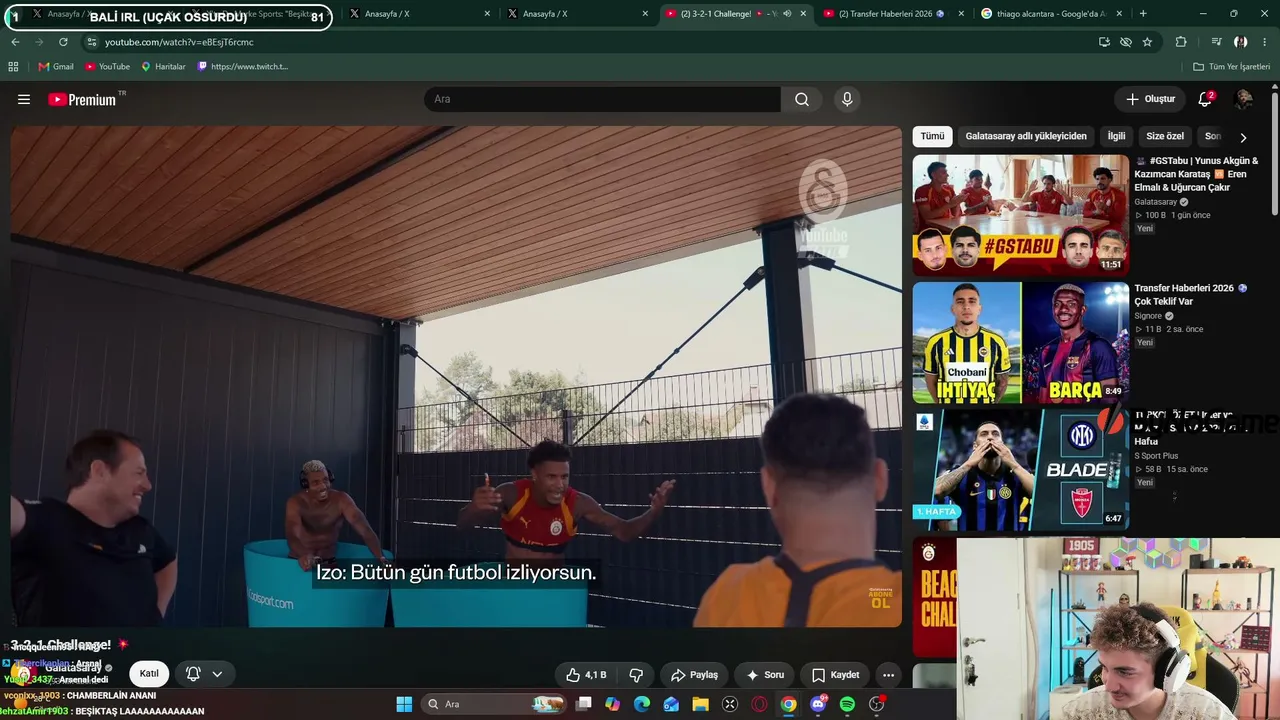Screen dimensions: 1280x720
Task: Select the Tümü filter chip
Action: coord(932,136)
